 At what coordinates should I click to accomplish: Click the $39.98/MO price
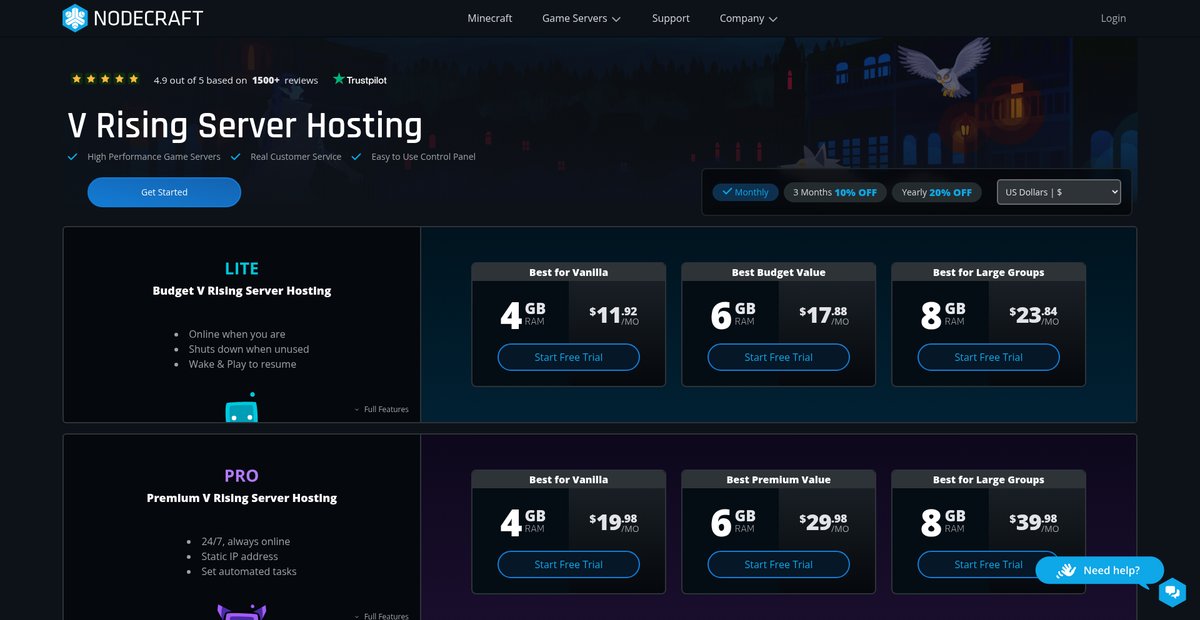1034,522
